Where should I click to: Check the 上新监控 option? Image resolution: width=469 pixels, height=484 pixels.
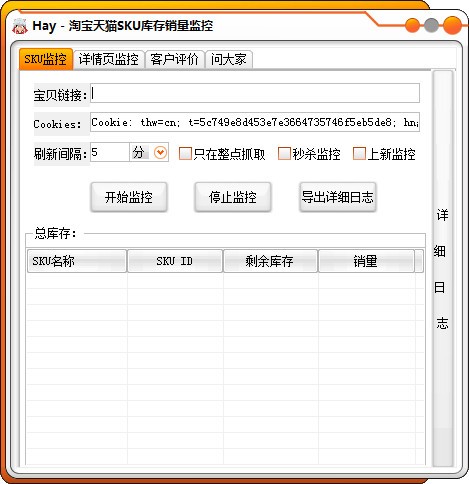click(359, 154)
